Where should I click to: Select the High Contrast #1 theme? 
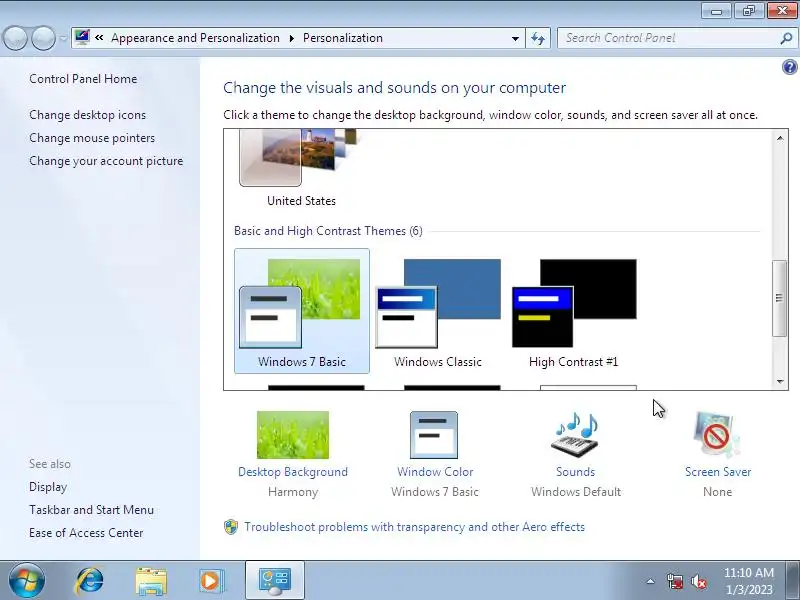(574, 311)
